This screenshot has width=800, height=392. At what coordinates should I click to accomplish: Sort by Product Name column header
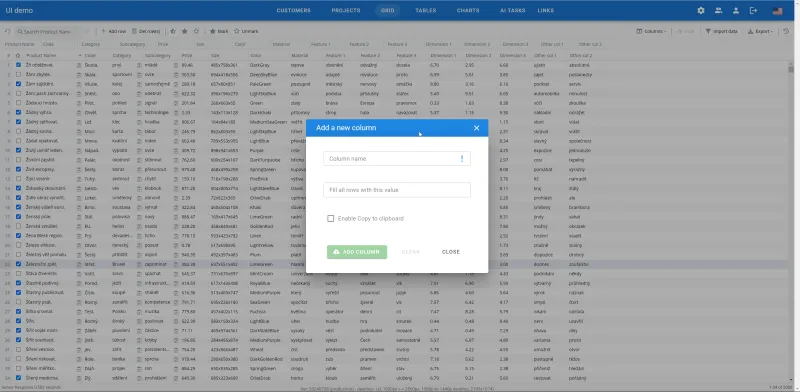(41, 55)
